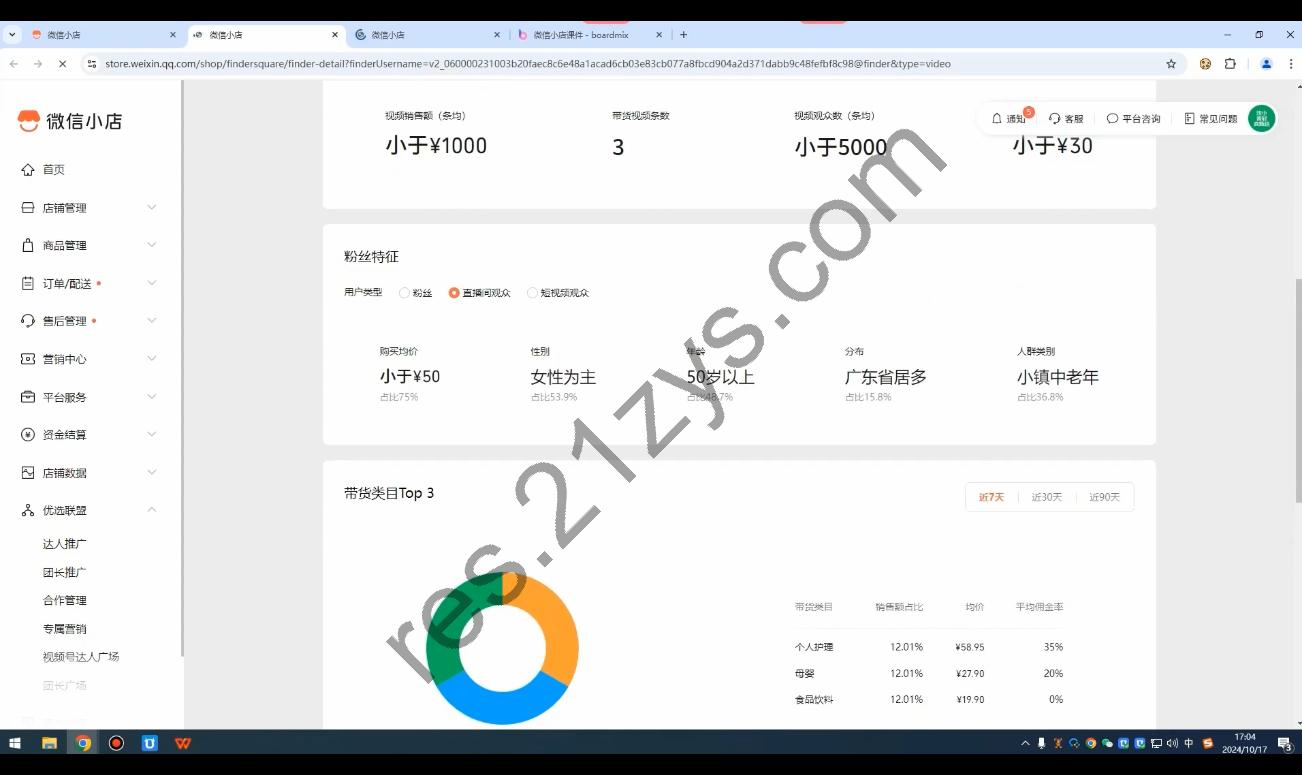Open new browser tab
The width and height of the screenshot is (1302, 775).
[684, 34]
